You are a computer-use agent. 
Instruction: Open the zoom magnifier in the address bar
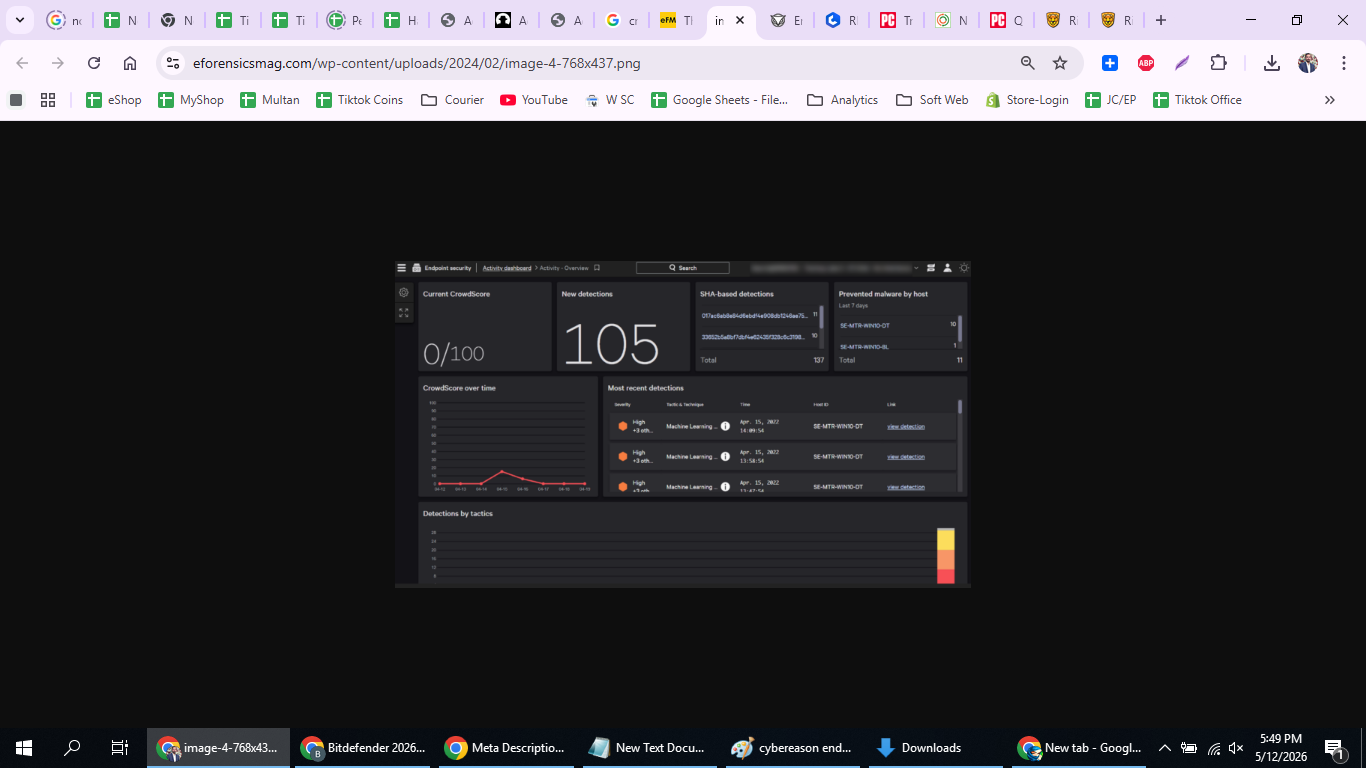1027,63
